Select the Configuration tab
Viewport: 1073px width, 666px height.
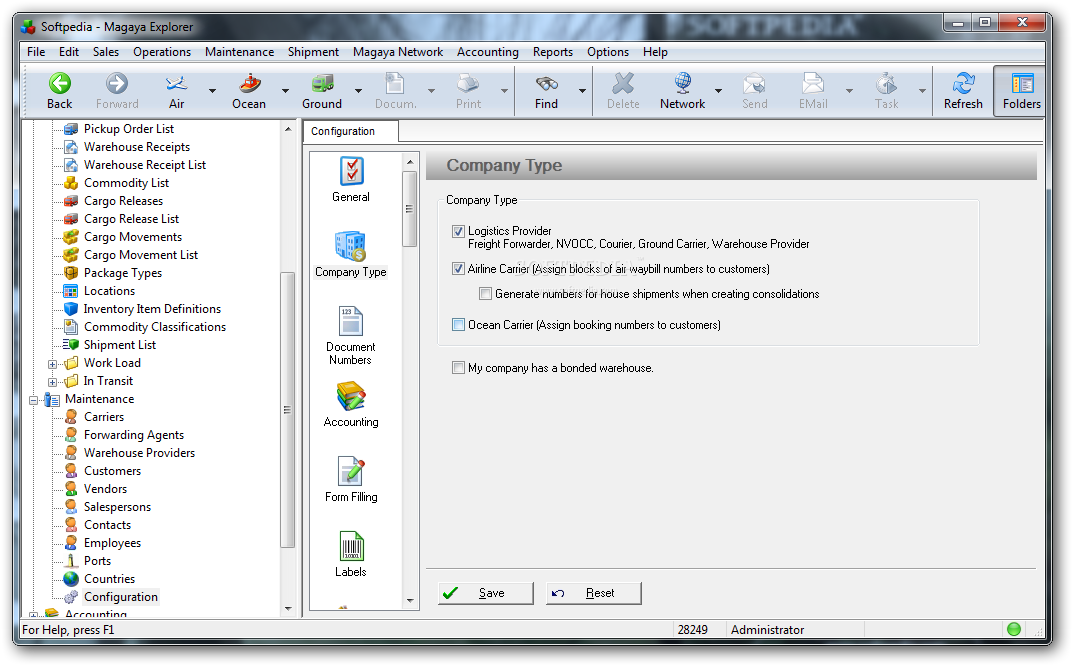351,131
